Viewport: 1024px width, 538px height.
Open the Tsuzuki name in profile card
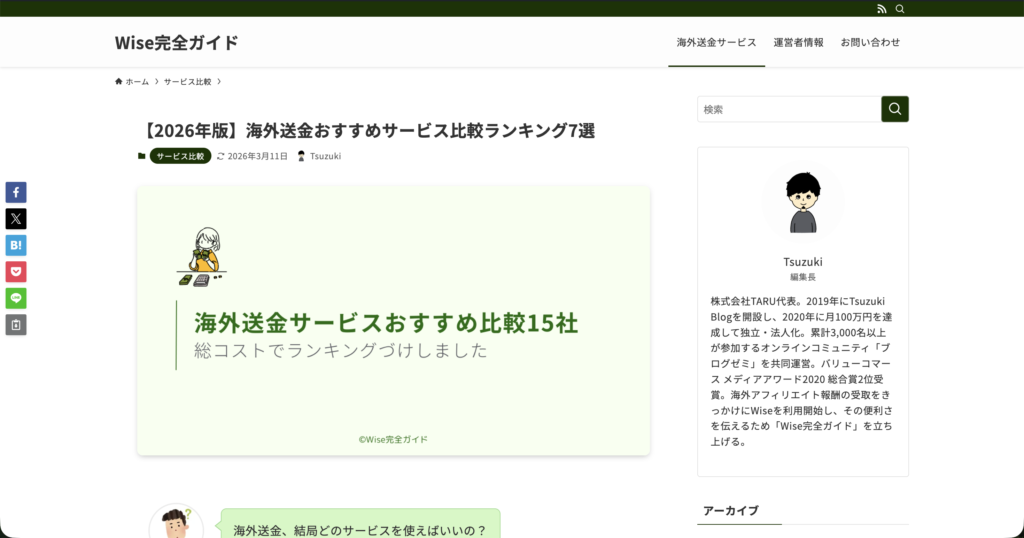click(803, 262)
